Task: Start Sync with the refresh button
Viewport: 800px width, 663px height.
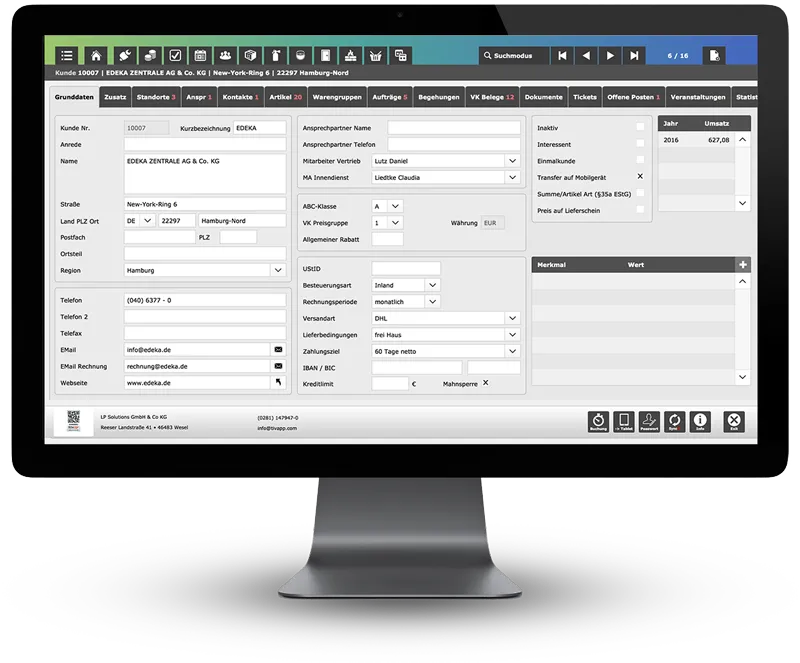Action: click(674, 422)
